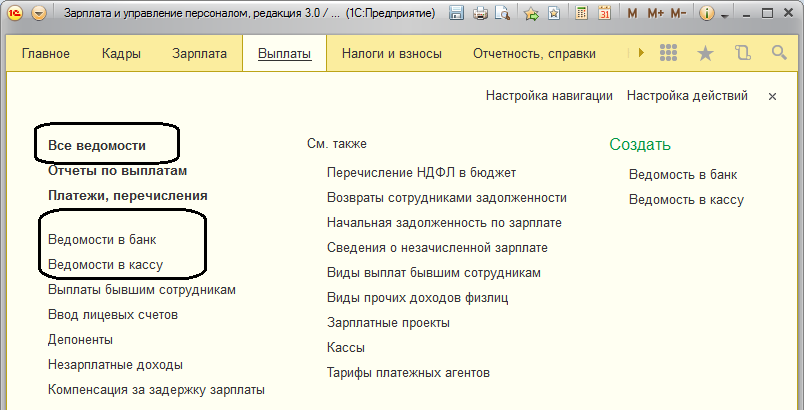Open Начальная задолженность по зарплате
804x410 pixels.
(x=444, y=223)
